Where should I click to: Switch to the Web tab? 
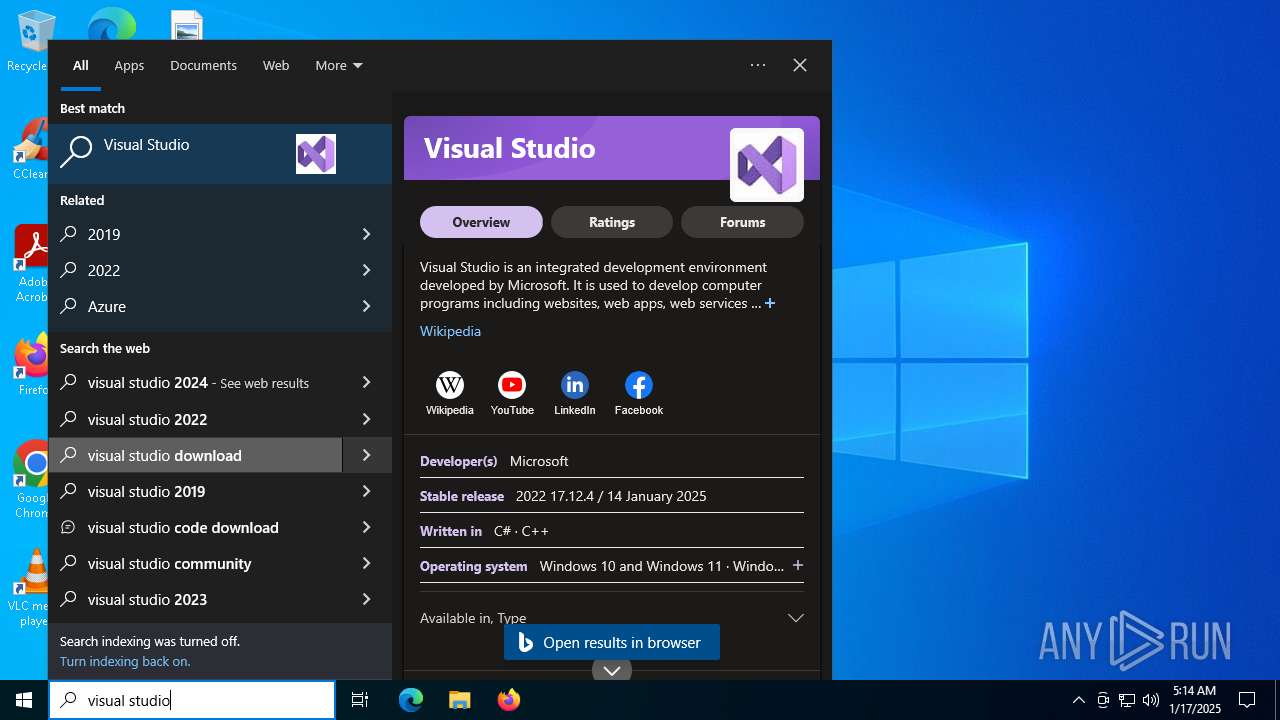276,65
